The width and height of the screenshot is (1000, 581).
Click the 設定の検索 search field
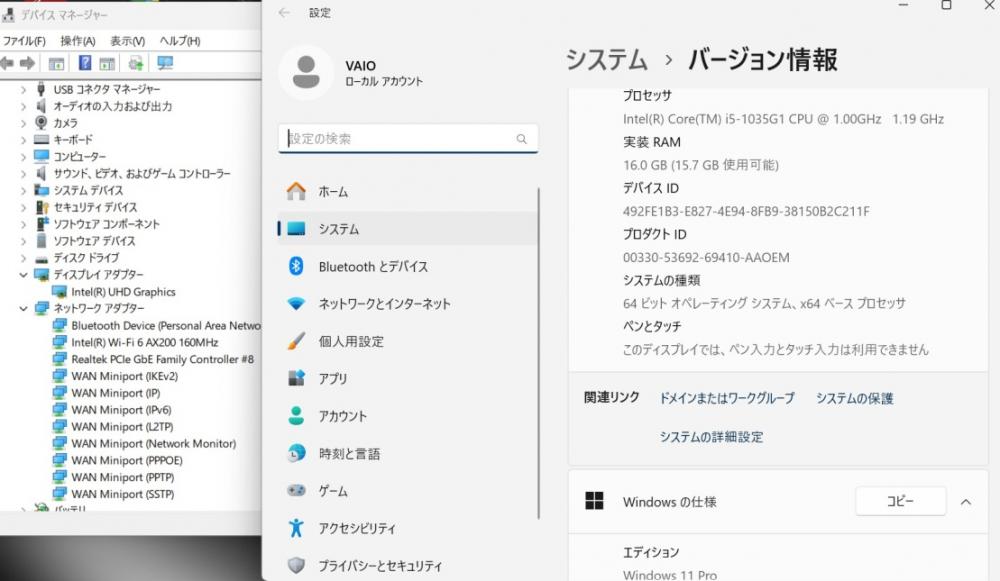pos(408,138)
